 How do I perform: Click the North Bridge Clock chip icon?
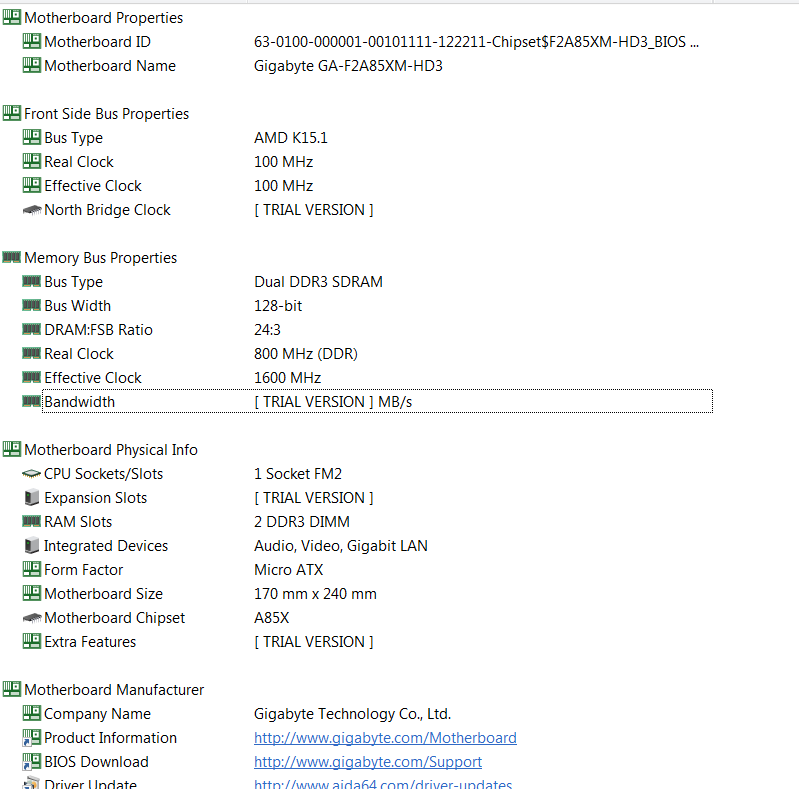32,209
